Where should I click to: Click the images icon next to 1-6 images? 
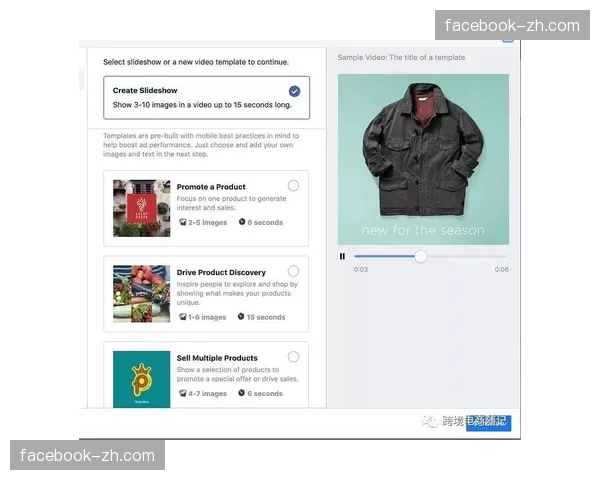[183, 317]
